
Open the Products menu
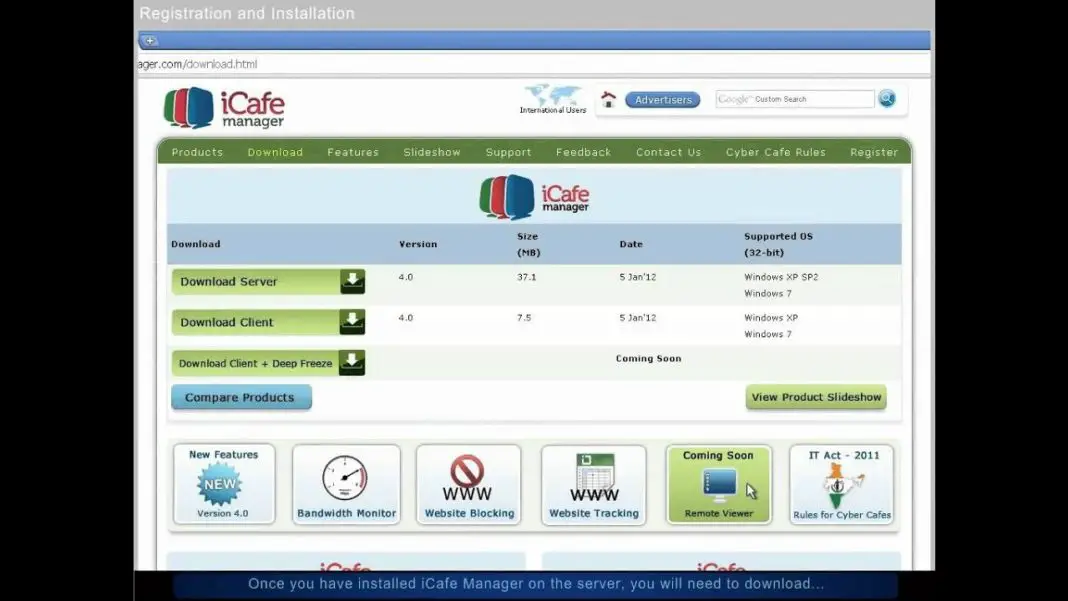[x=198, y=152]
